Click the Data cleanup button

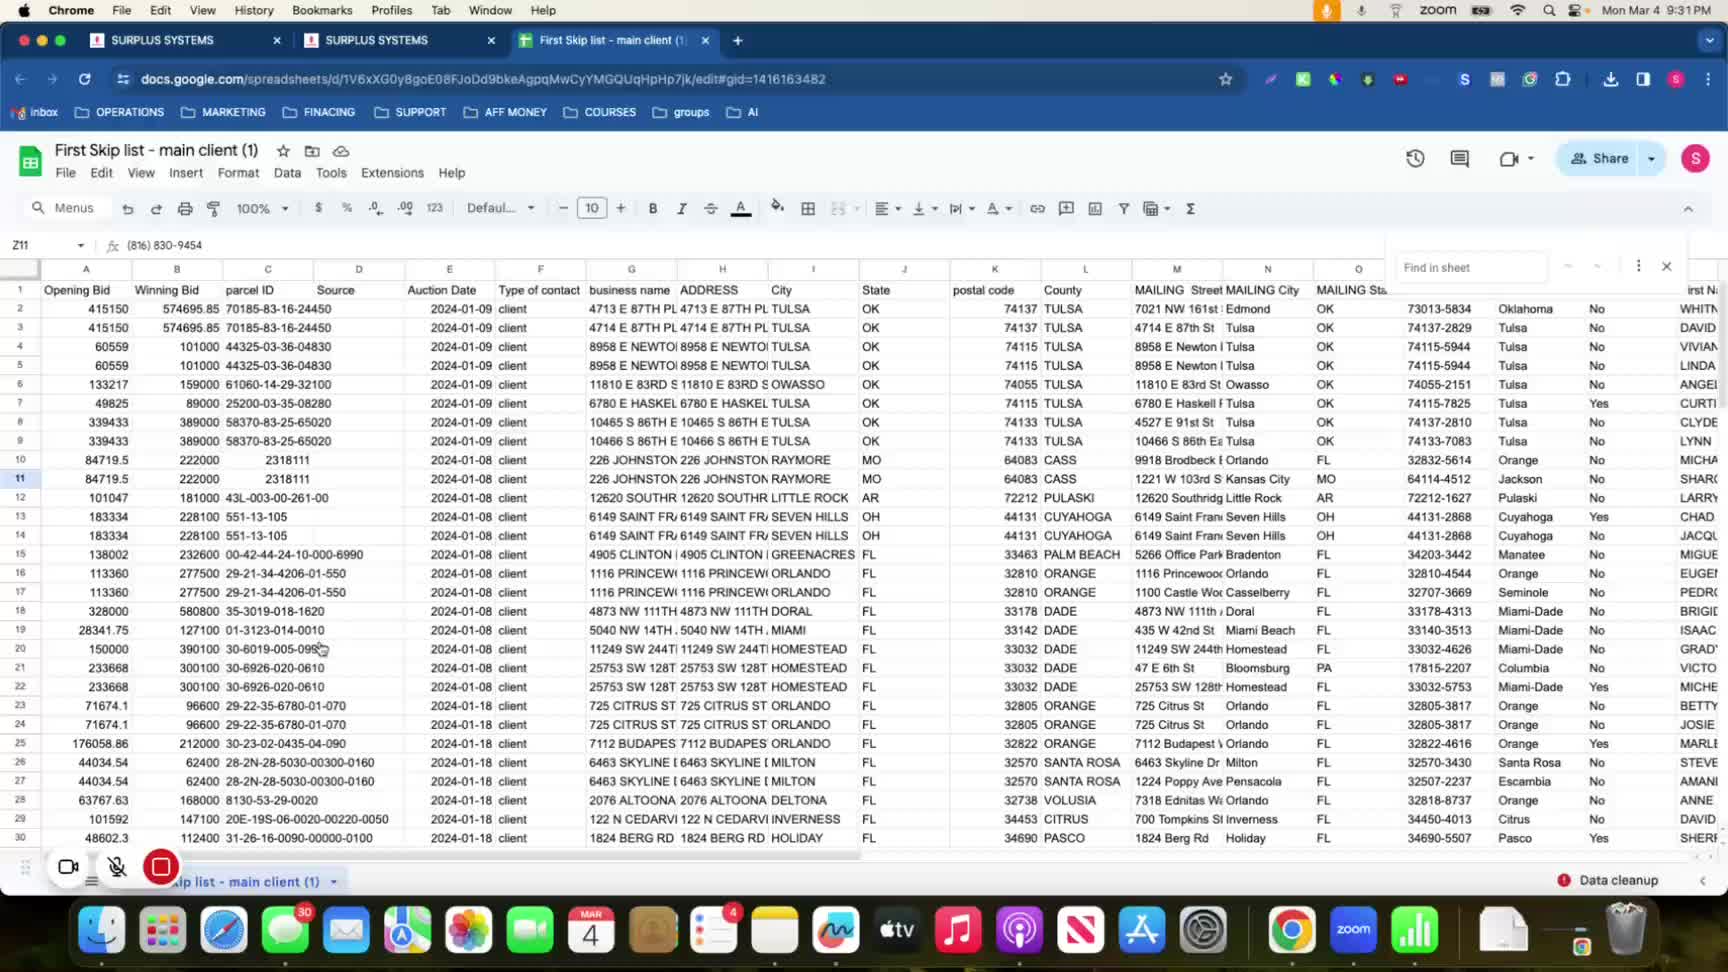[1608, 880]
